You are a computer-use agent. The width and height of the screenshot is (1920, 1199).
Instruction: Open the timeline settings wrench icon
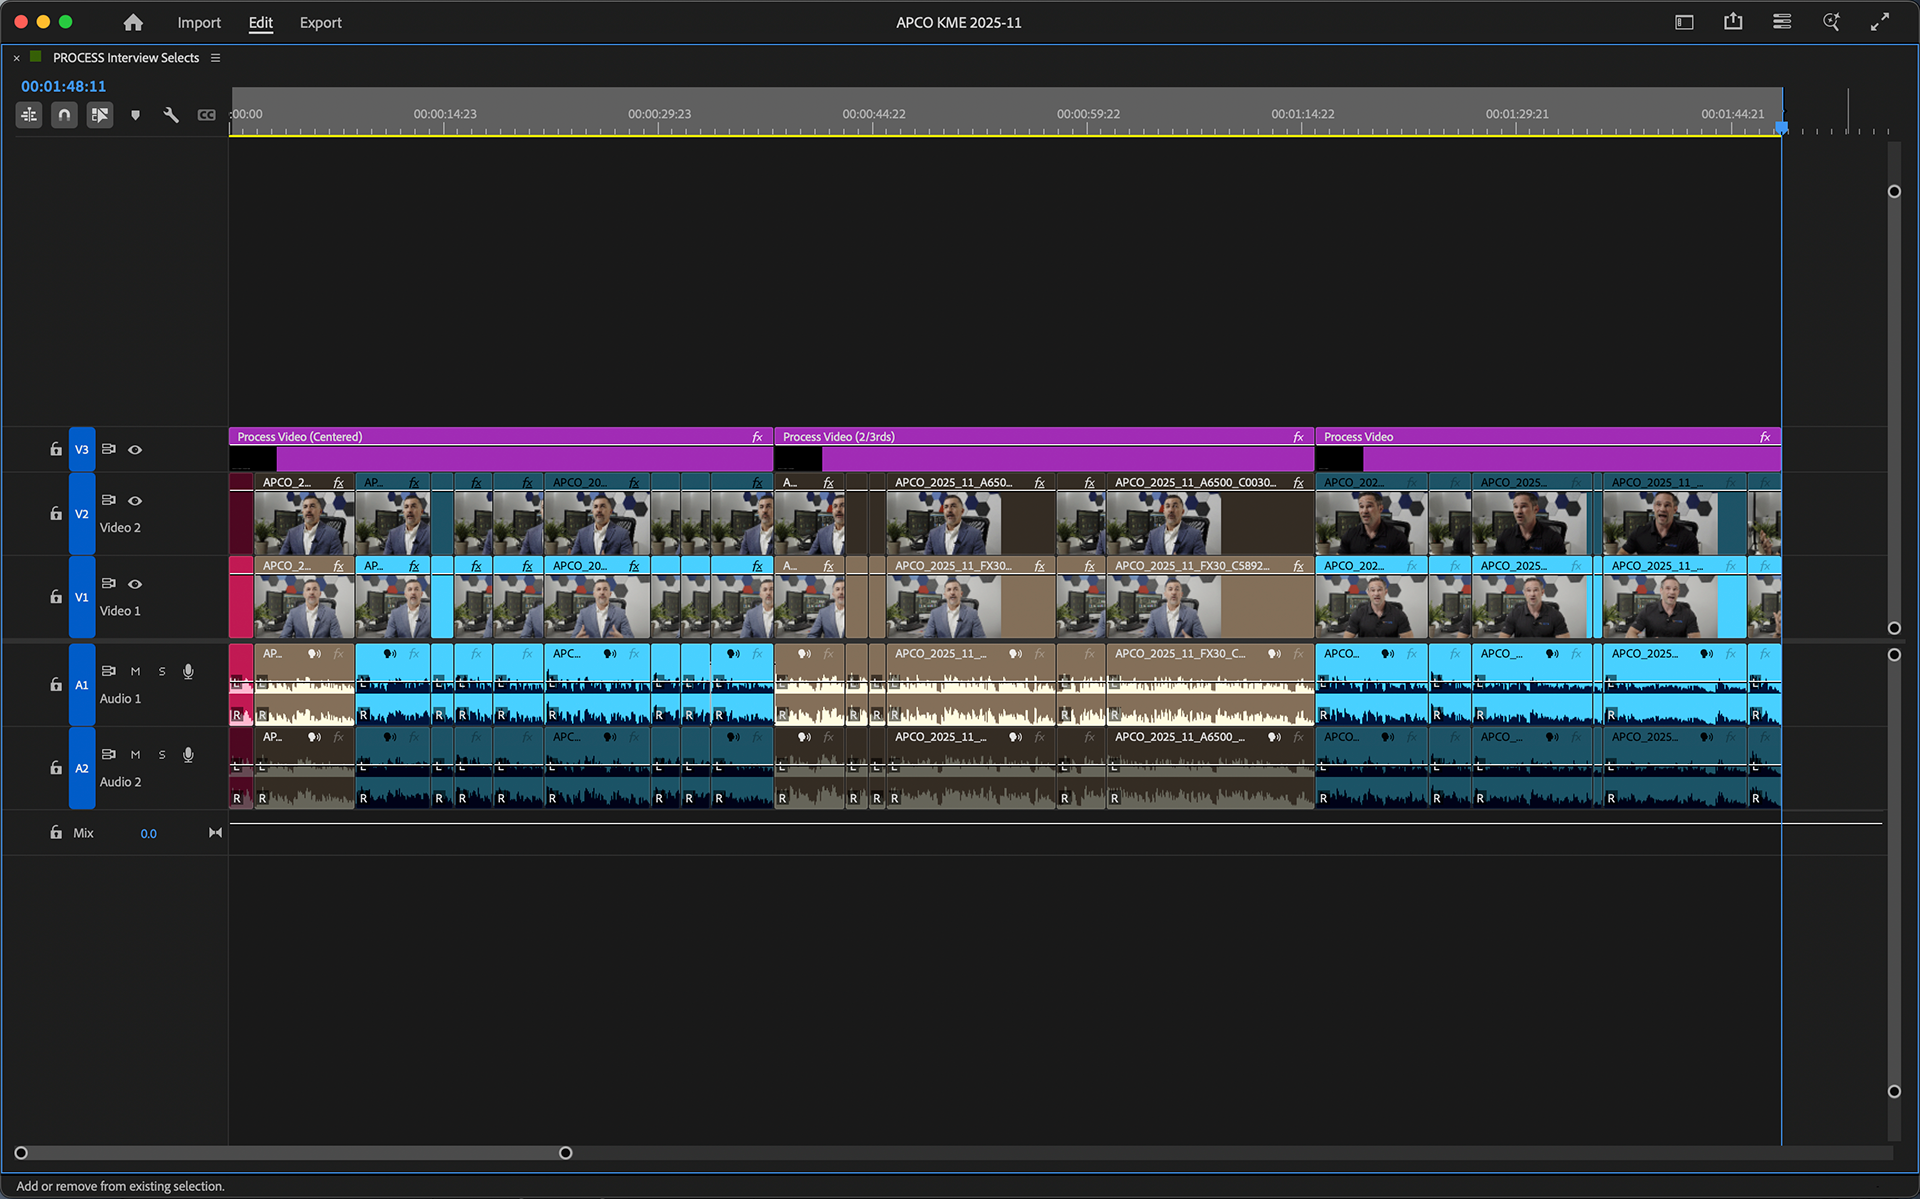click(x=171, y=115)
